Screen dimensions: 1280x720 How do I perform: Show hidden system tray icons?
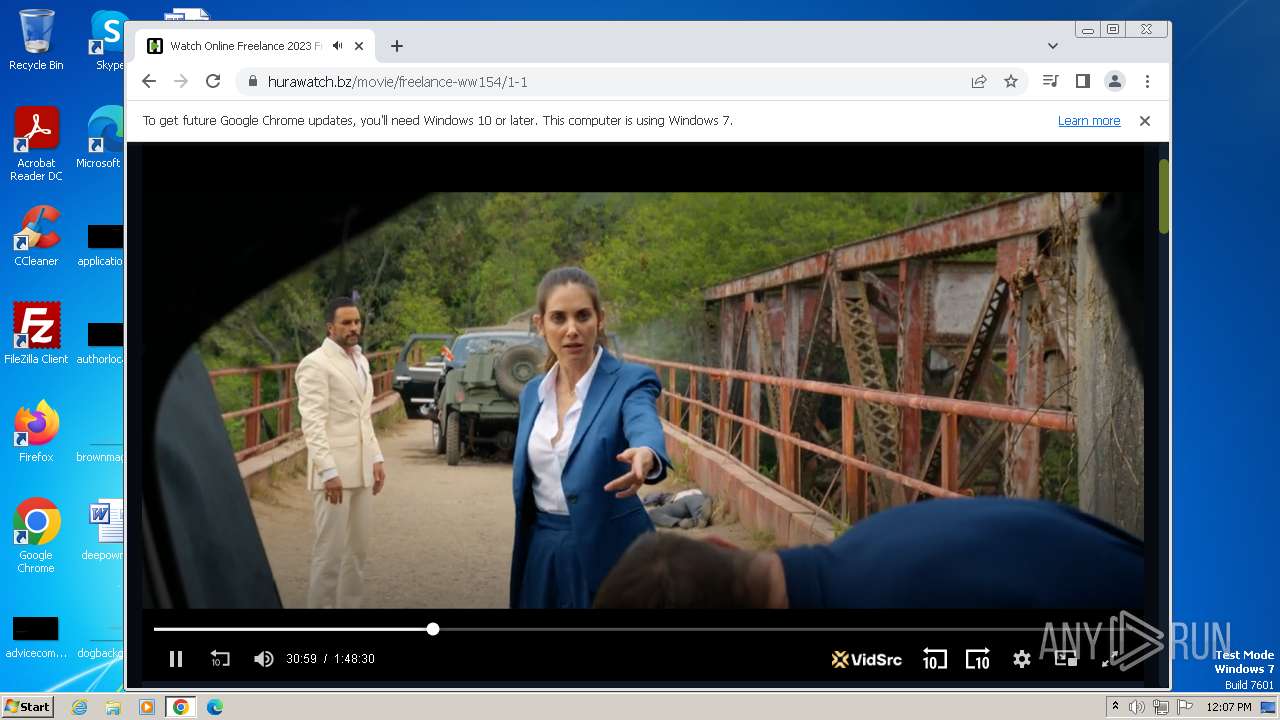(x=1115, y=707)
